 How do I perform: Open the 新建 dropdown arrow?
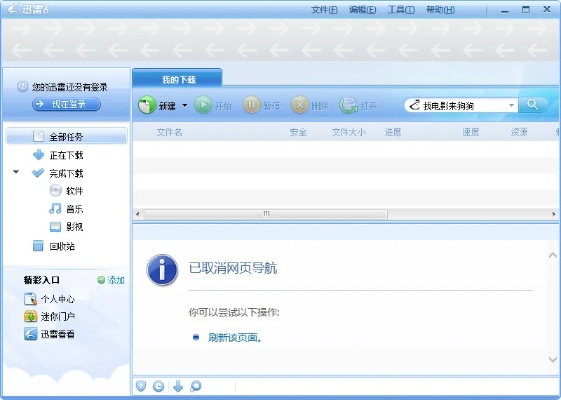185,105
